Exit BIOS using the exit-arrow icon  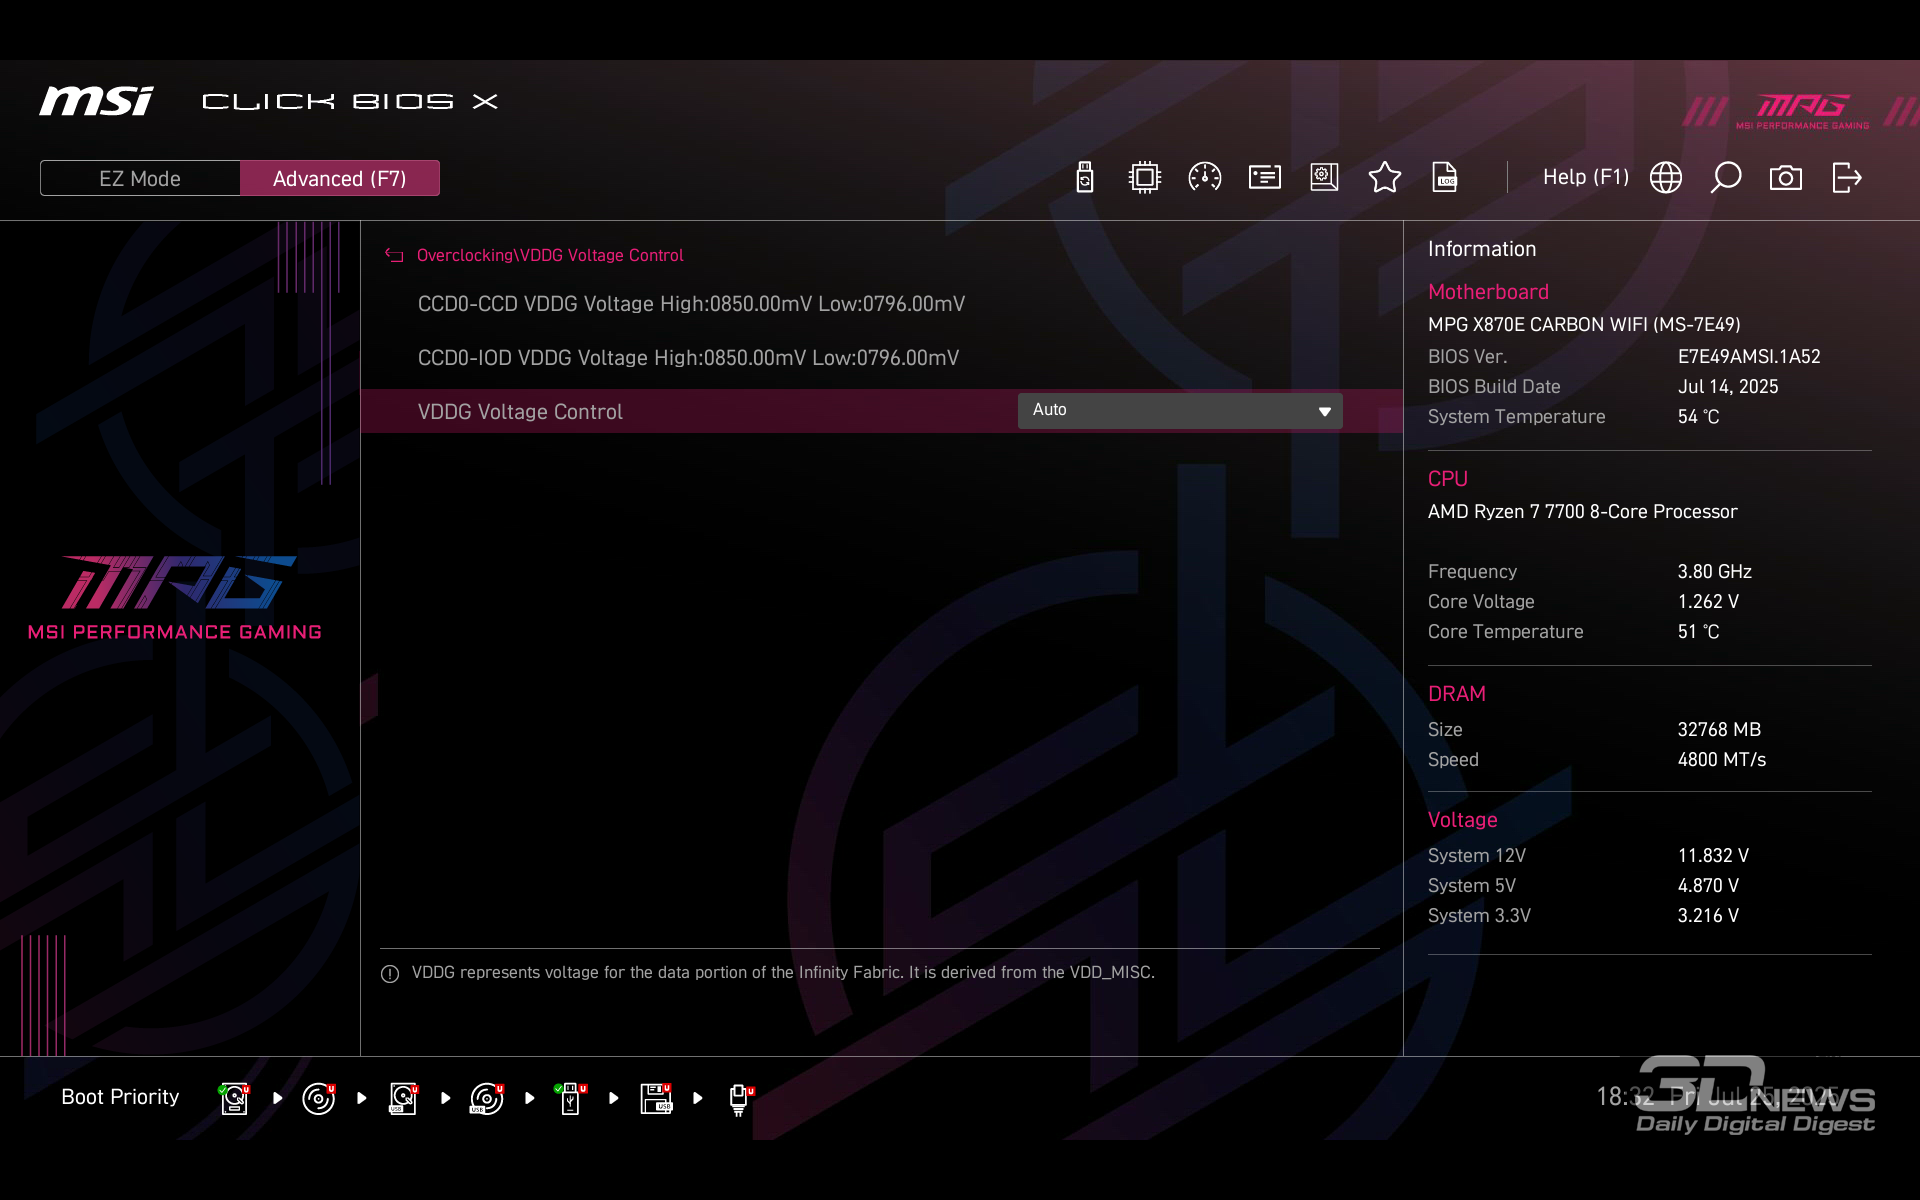1847,178
